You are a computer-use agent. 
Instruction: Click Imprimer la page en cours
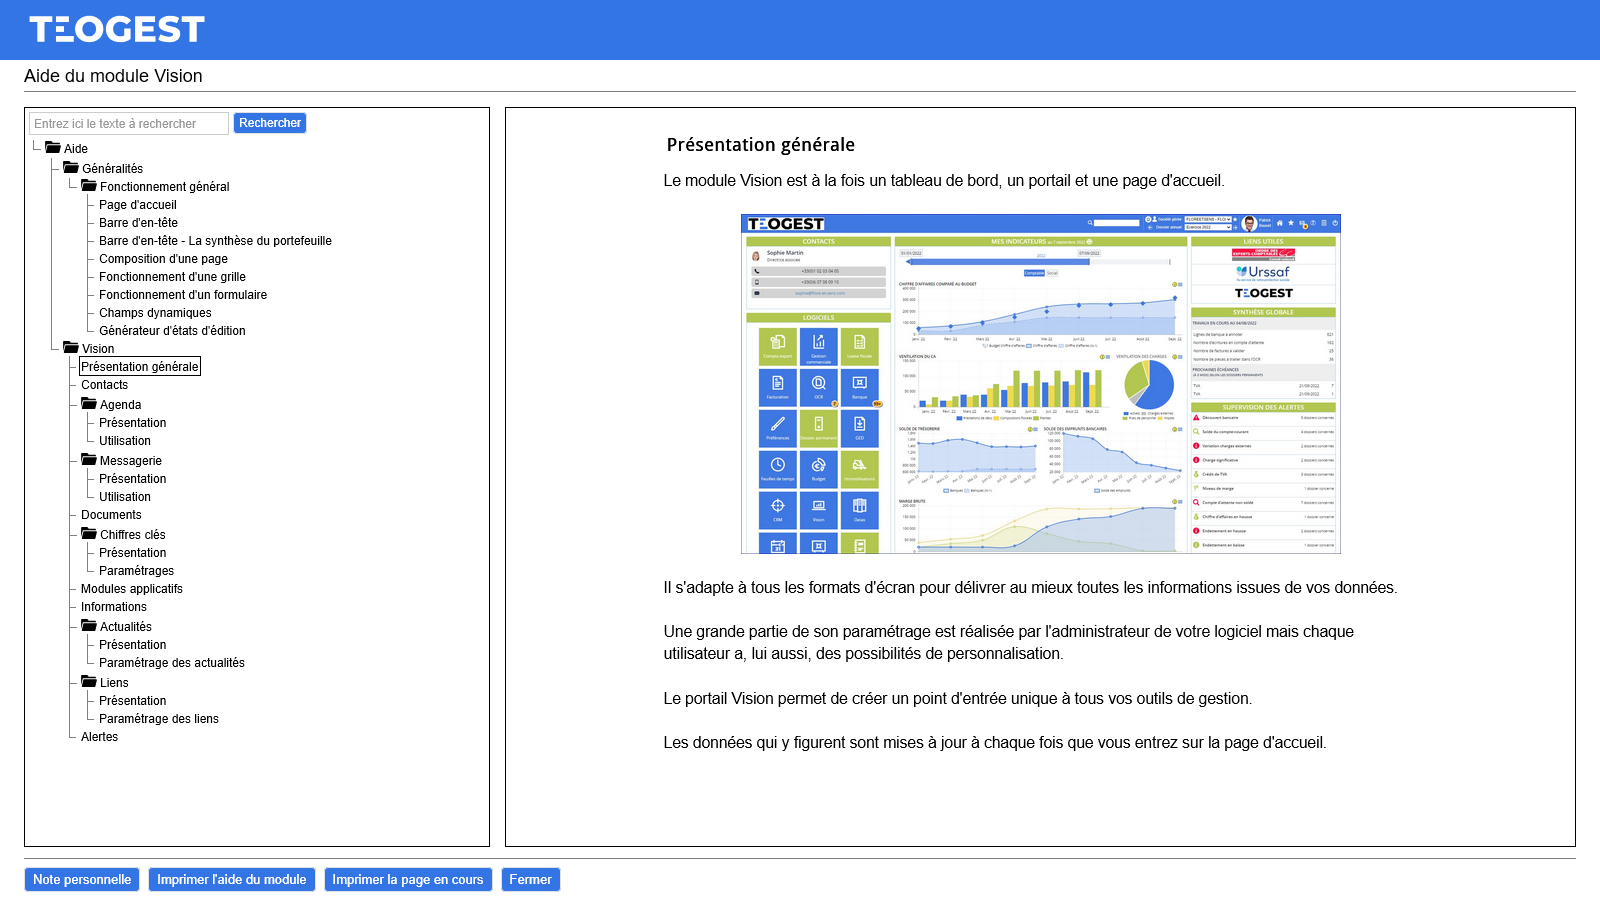407,880
